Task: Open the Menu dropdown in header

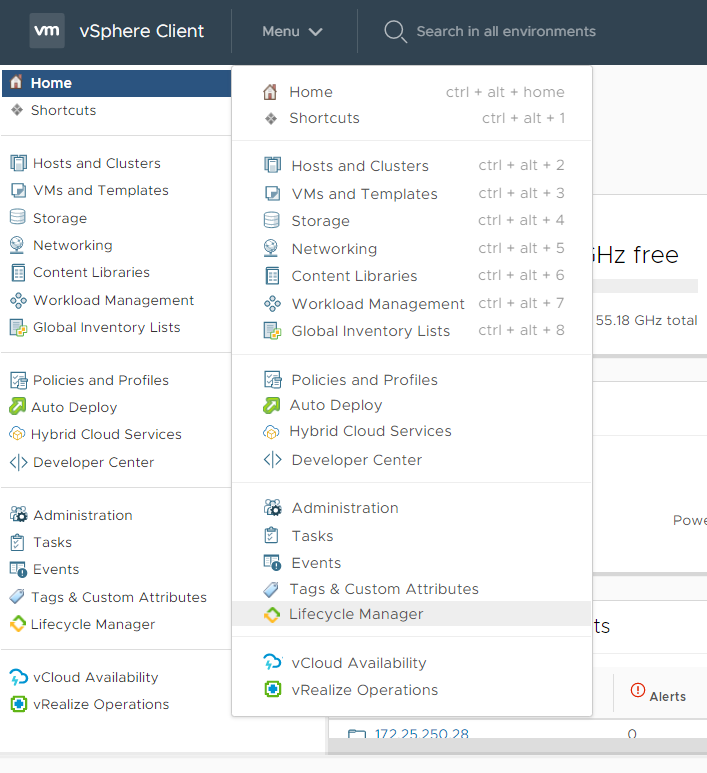Action: click(292, 32)
